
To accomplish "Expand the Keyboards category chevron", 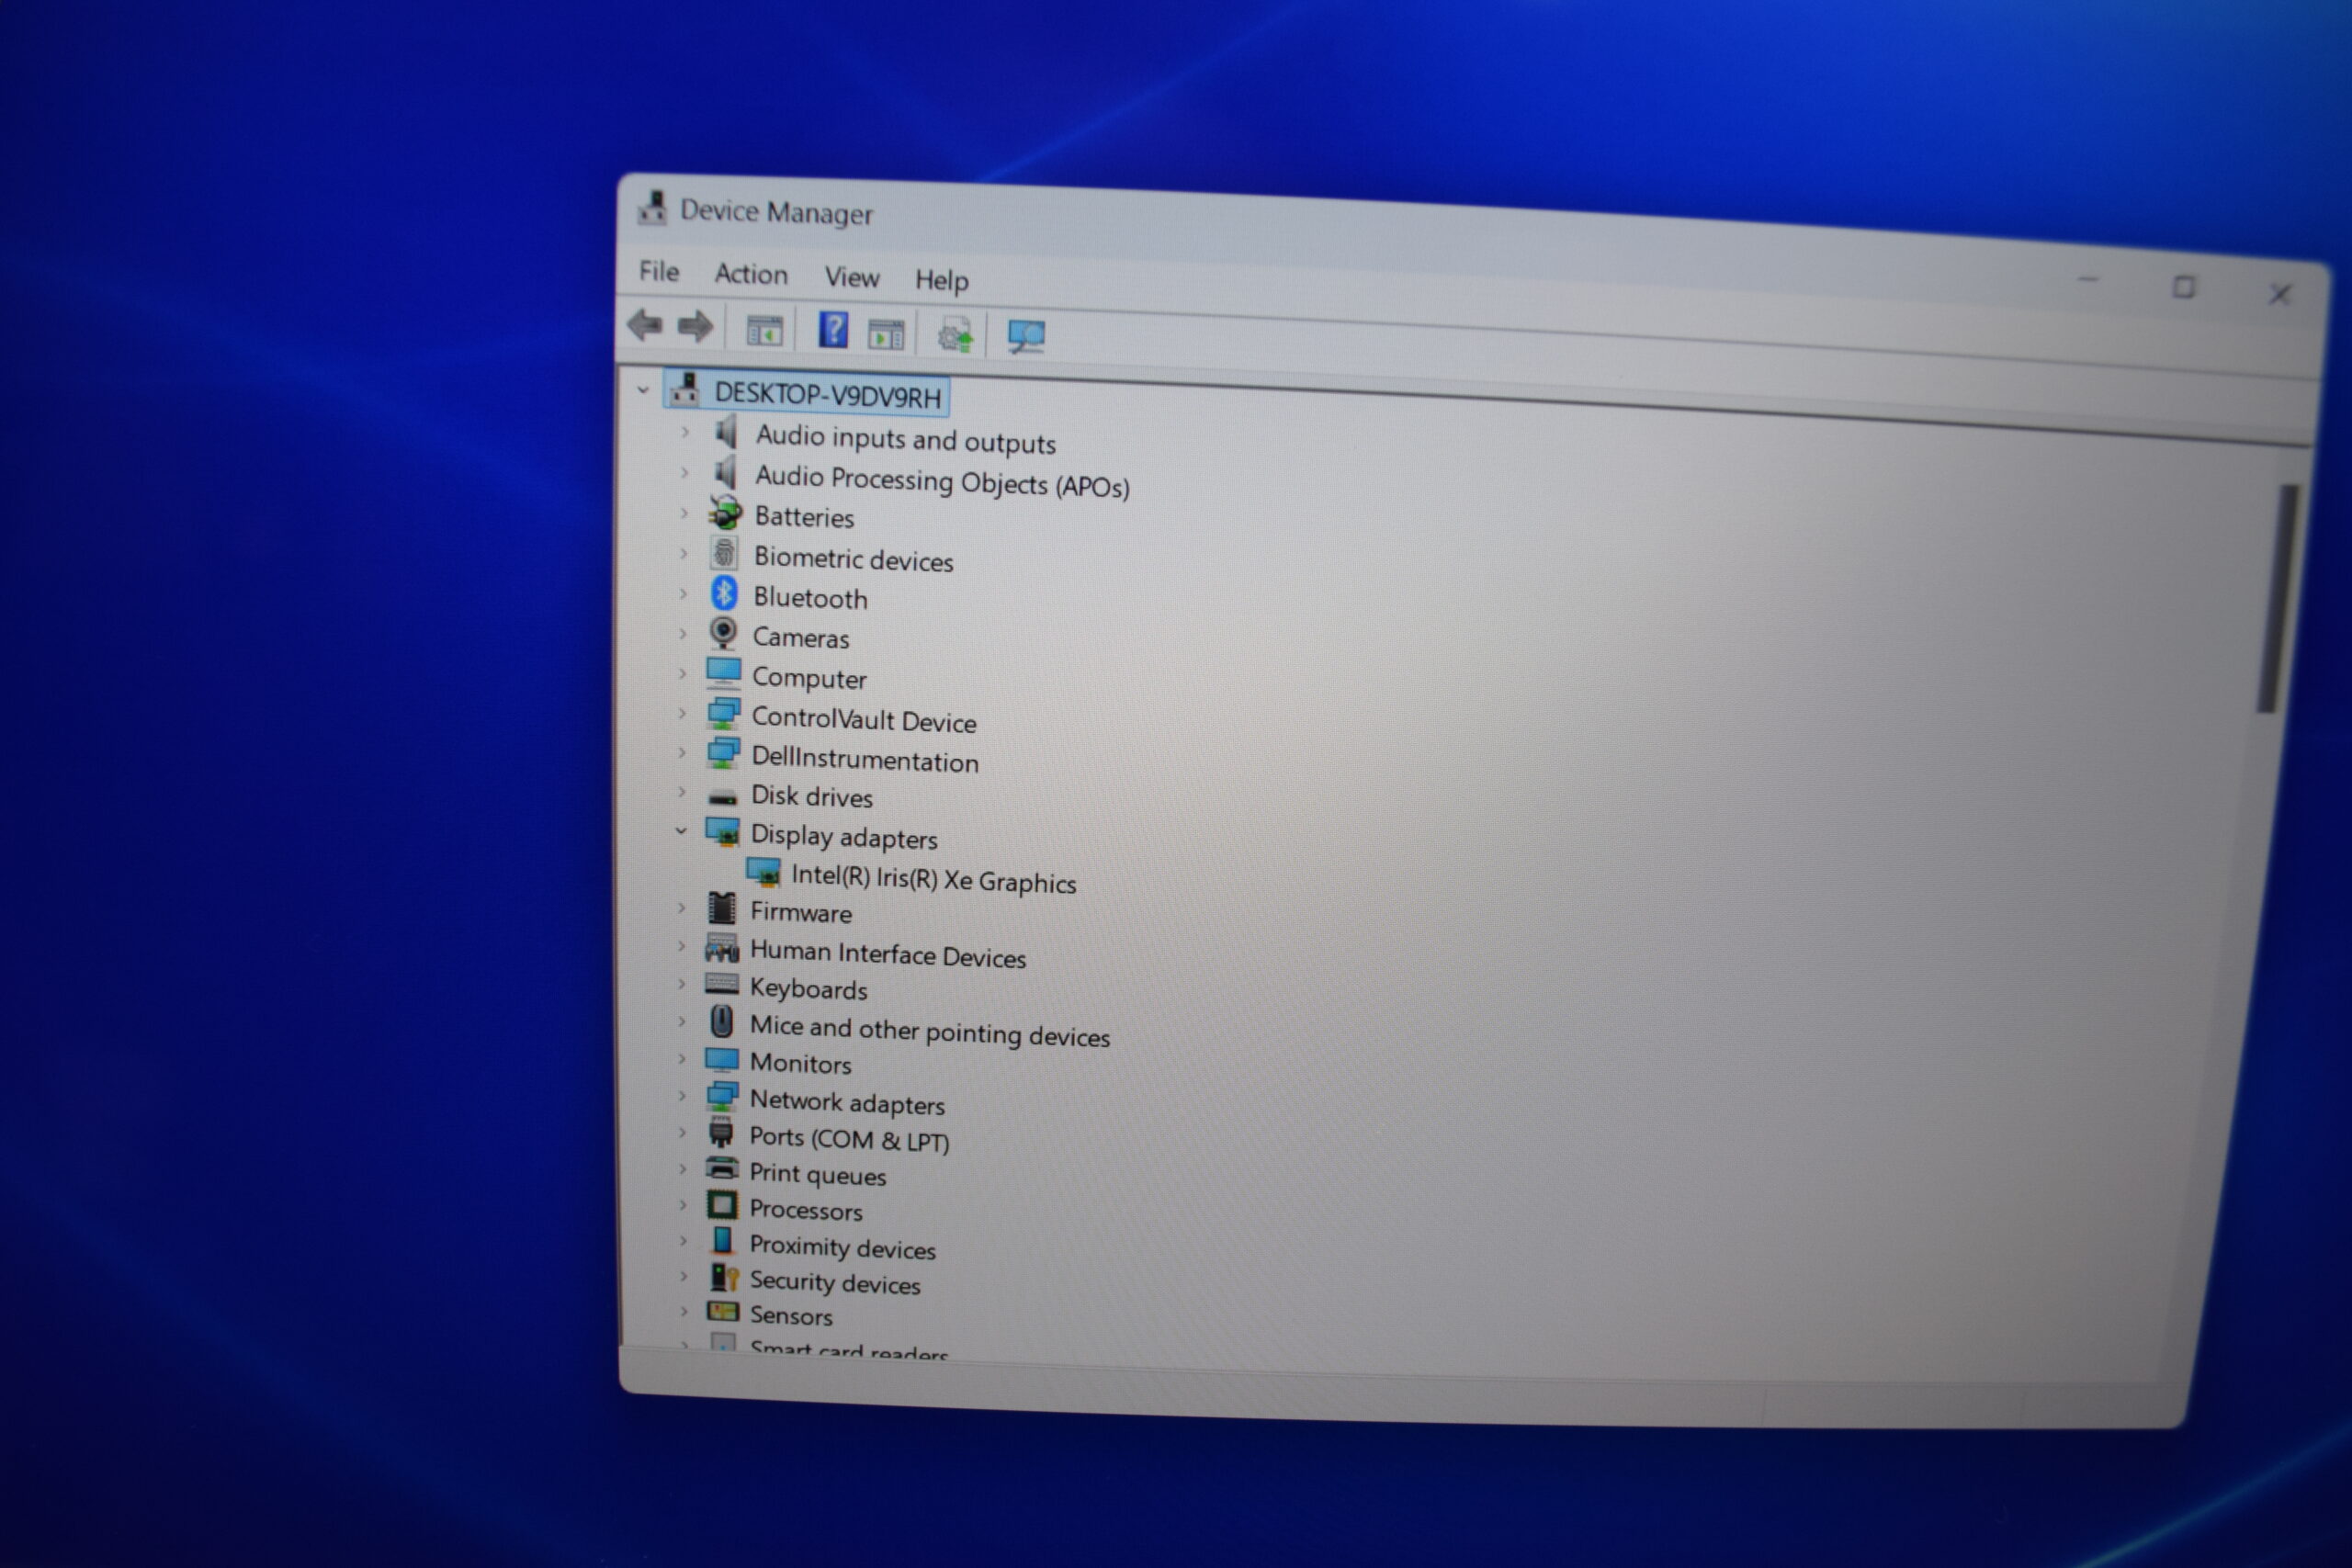I will click(x=682, y=984).
